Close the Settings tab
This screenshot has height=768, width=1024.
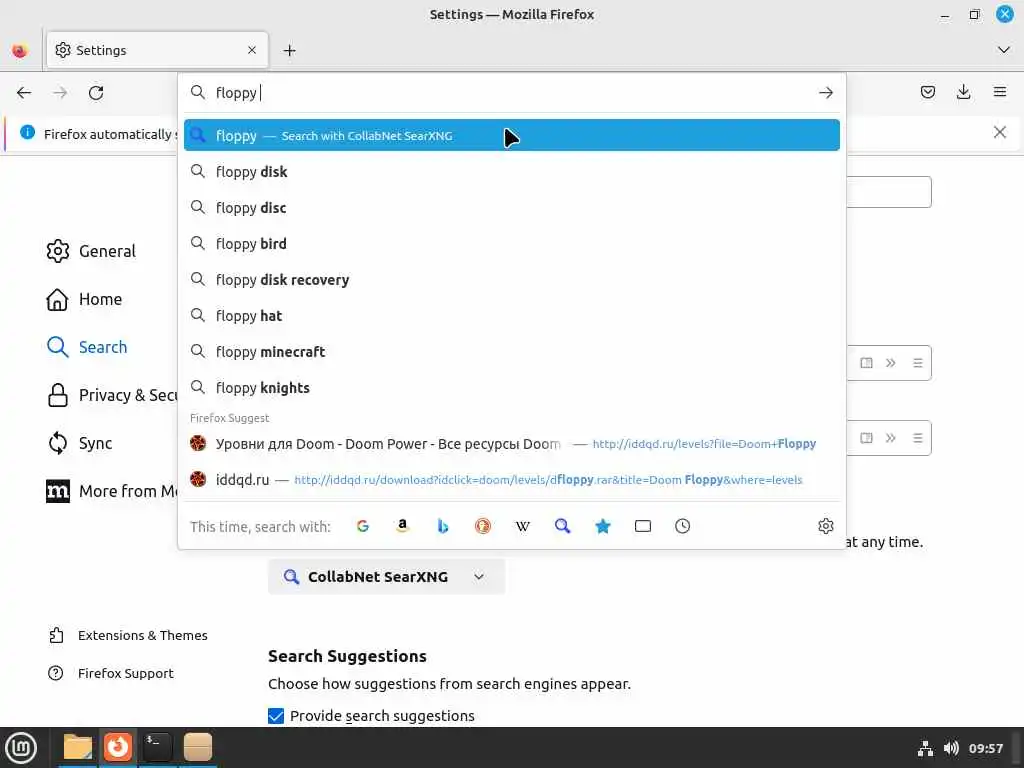pyautogui.click(x=252, y=50)
